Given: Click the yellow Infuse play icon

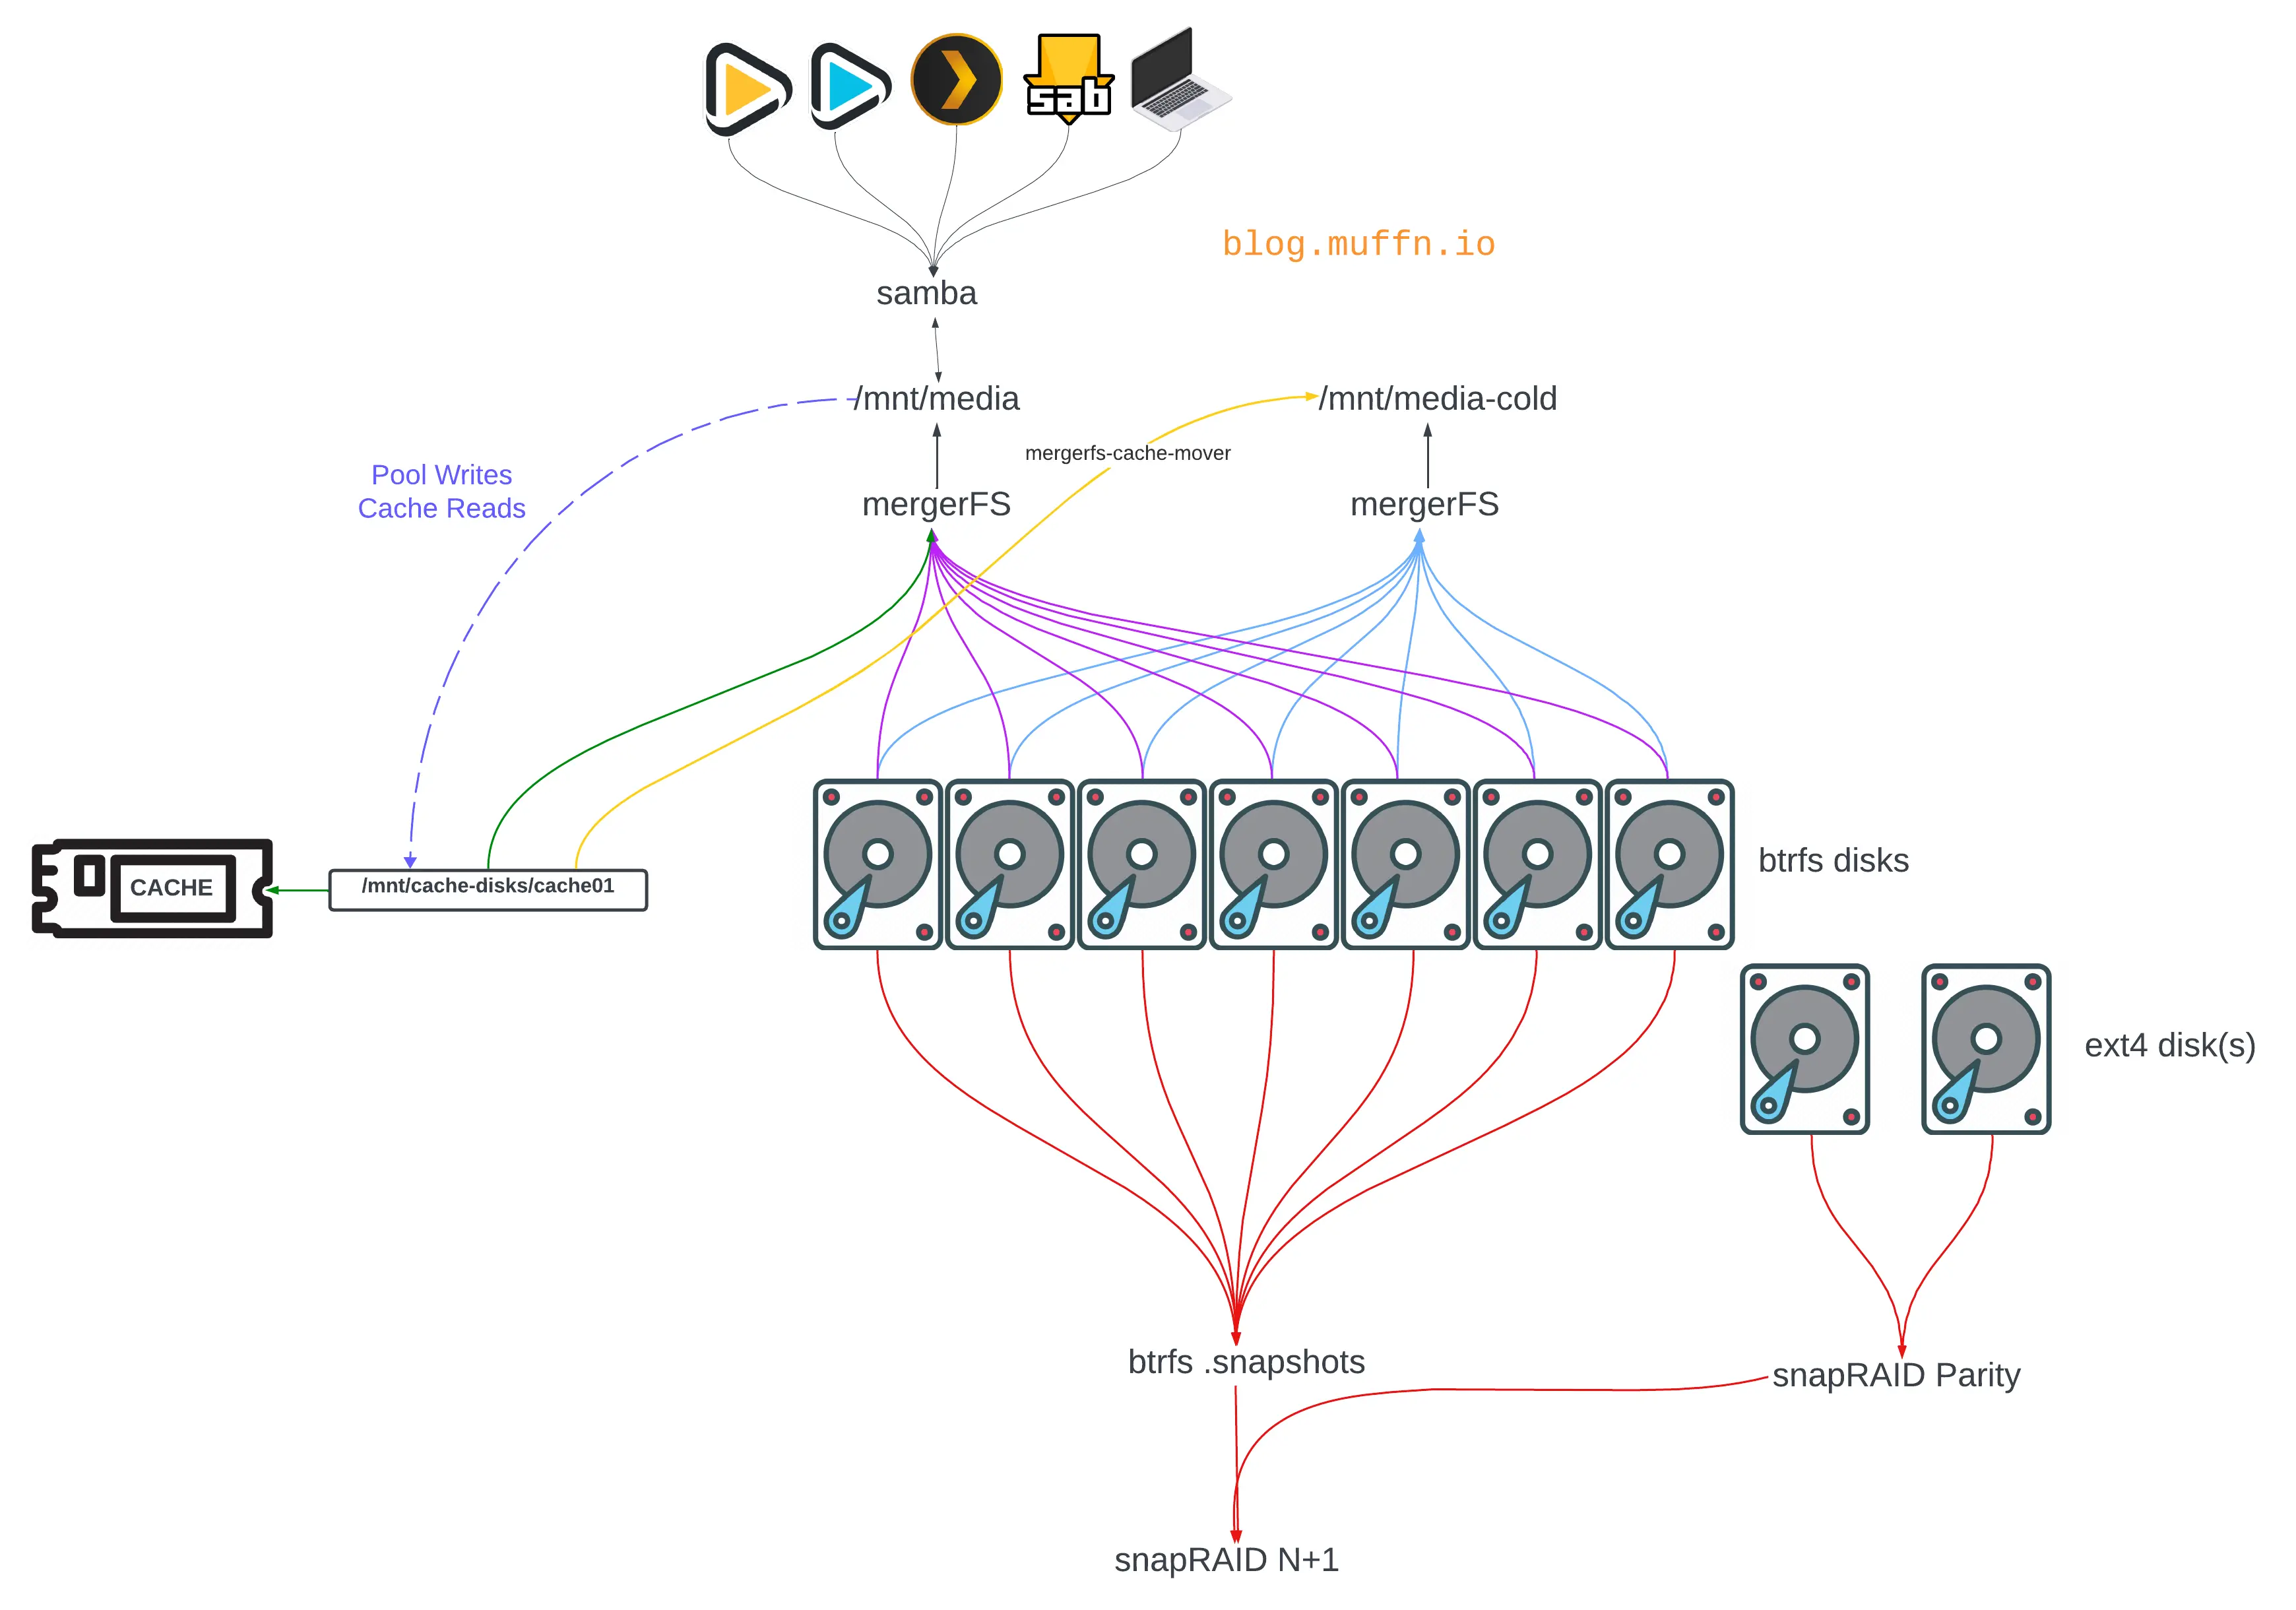Looking at the screenshot, I should point(747,88).
